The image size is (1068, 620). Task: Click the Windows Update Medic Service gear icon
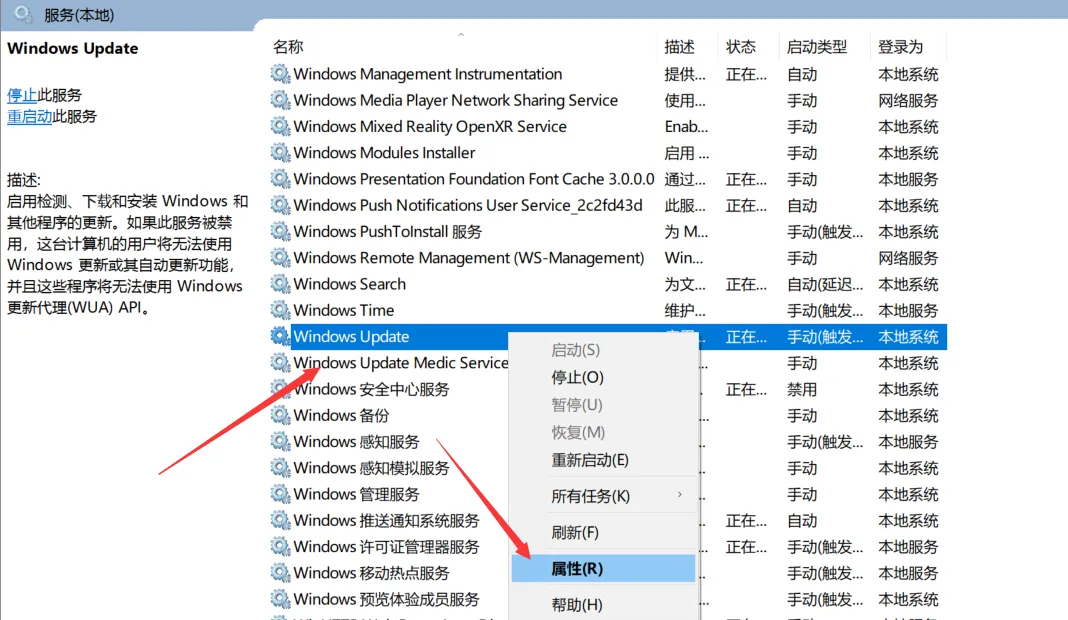(x=281, y=363)
